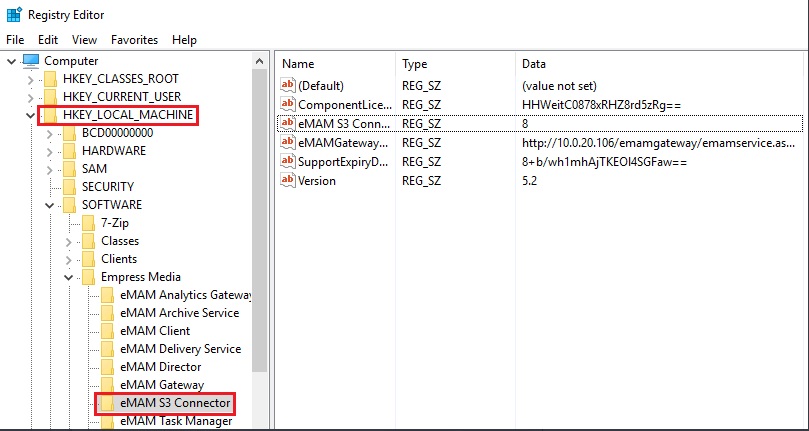Image resolution: width=809 pixels, height=431 pixels.
Task: Select the eMAM S3 Connector key
Action: [175, 403]
